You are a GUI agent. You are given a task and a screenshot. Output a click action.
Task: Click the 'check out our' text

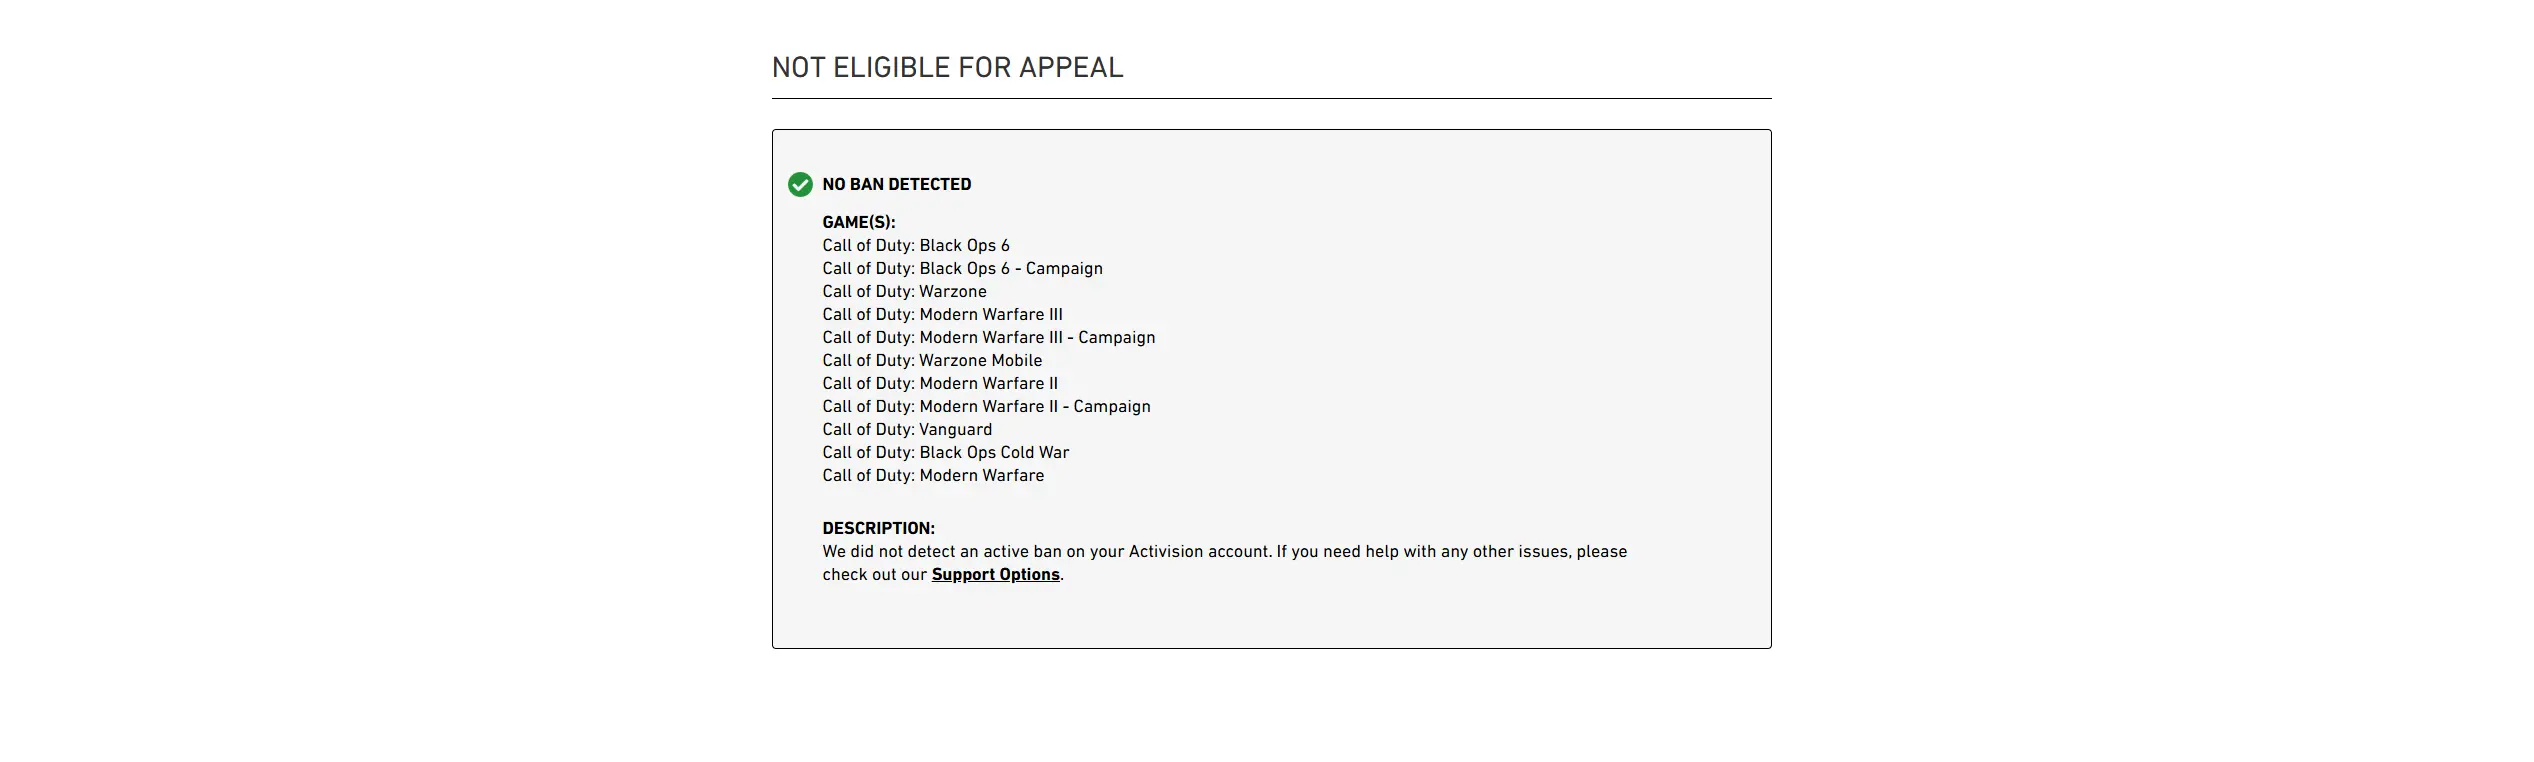pos(874,575)
